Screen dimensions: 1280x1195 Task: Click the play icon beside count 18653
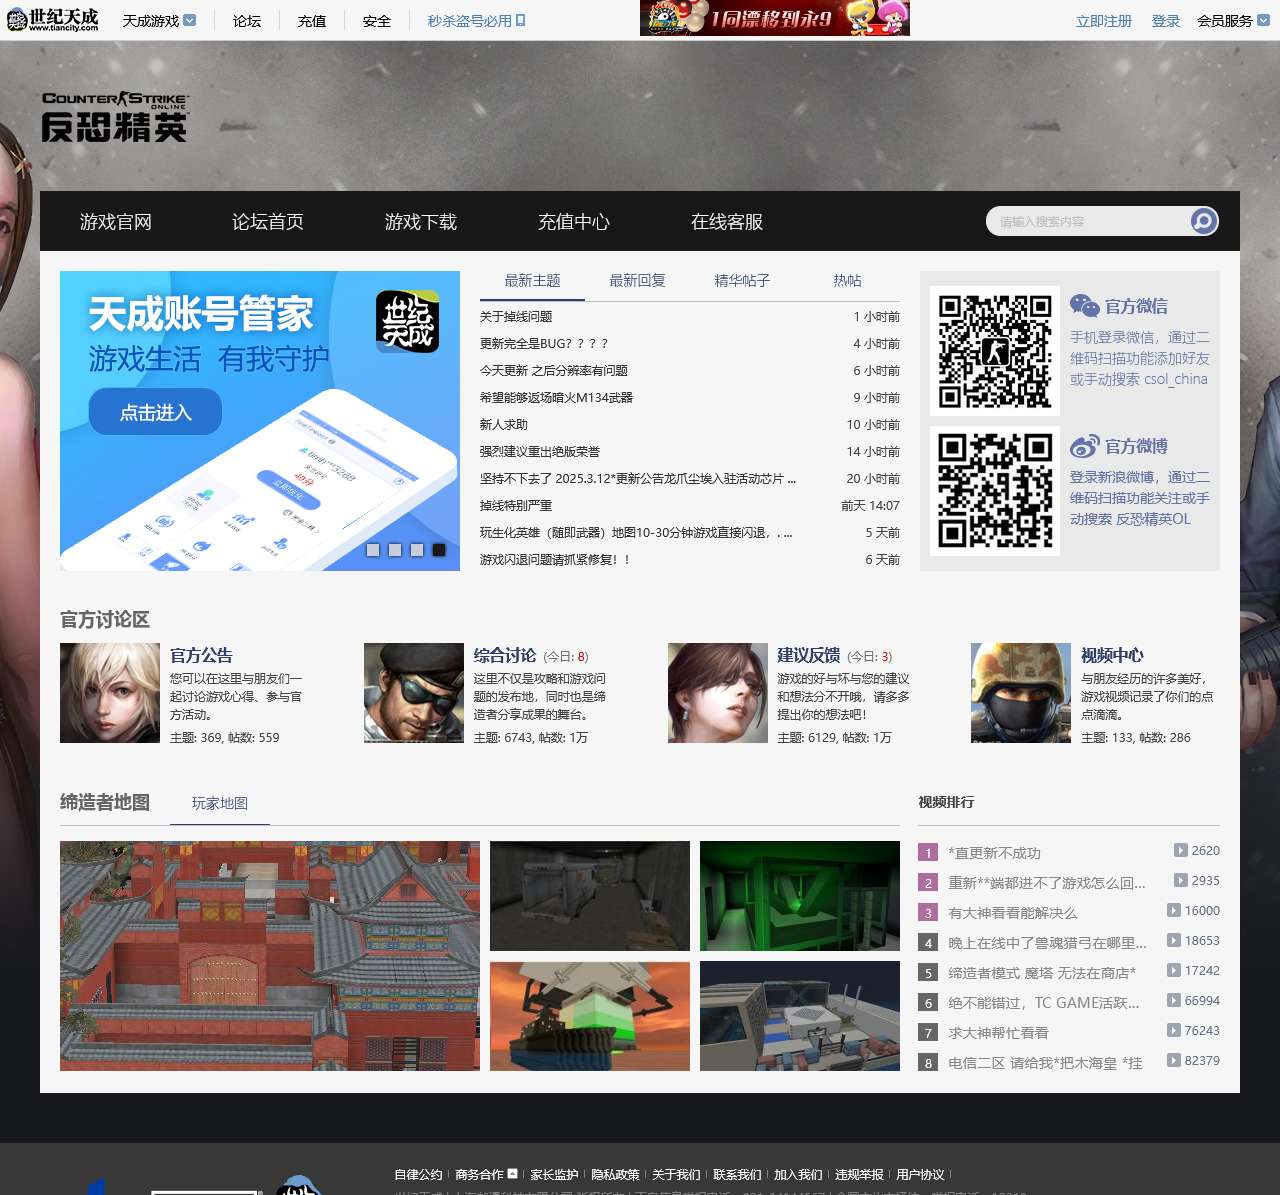[x=1174, y=941]
